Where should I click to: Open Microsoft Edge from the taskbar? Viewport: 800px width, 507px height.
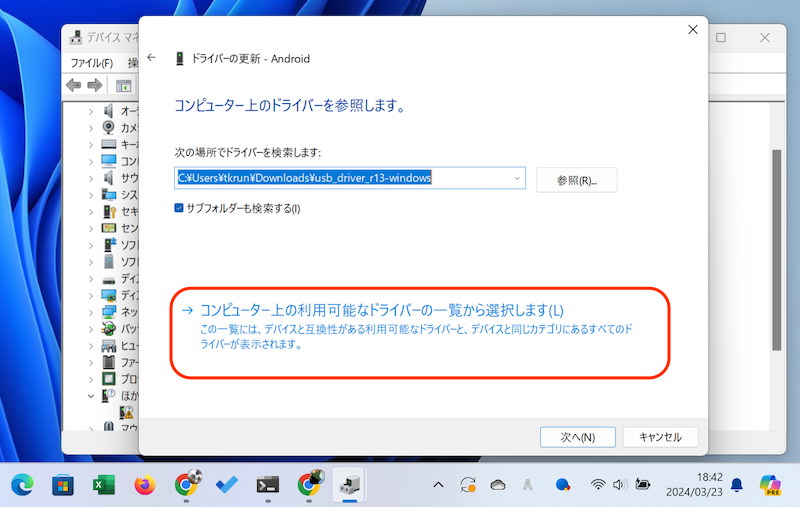click(22, 485)
